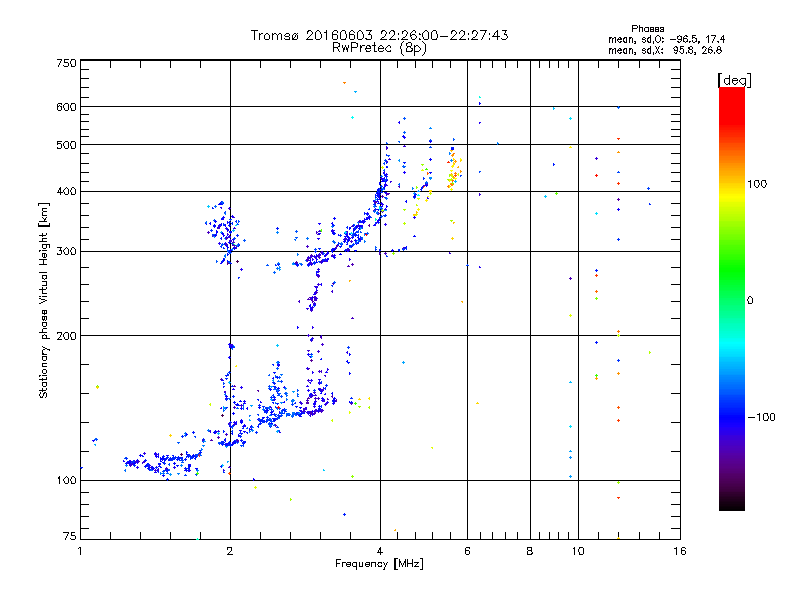Click the 4 tick on the frequency axis
This screenshot has width=800, height=600.
pos(380,552)
